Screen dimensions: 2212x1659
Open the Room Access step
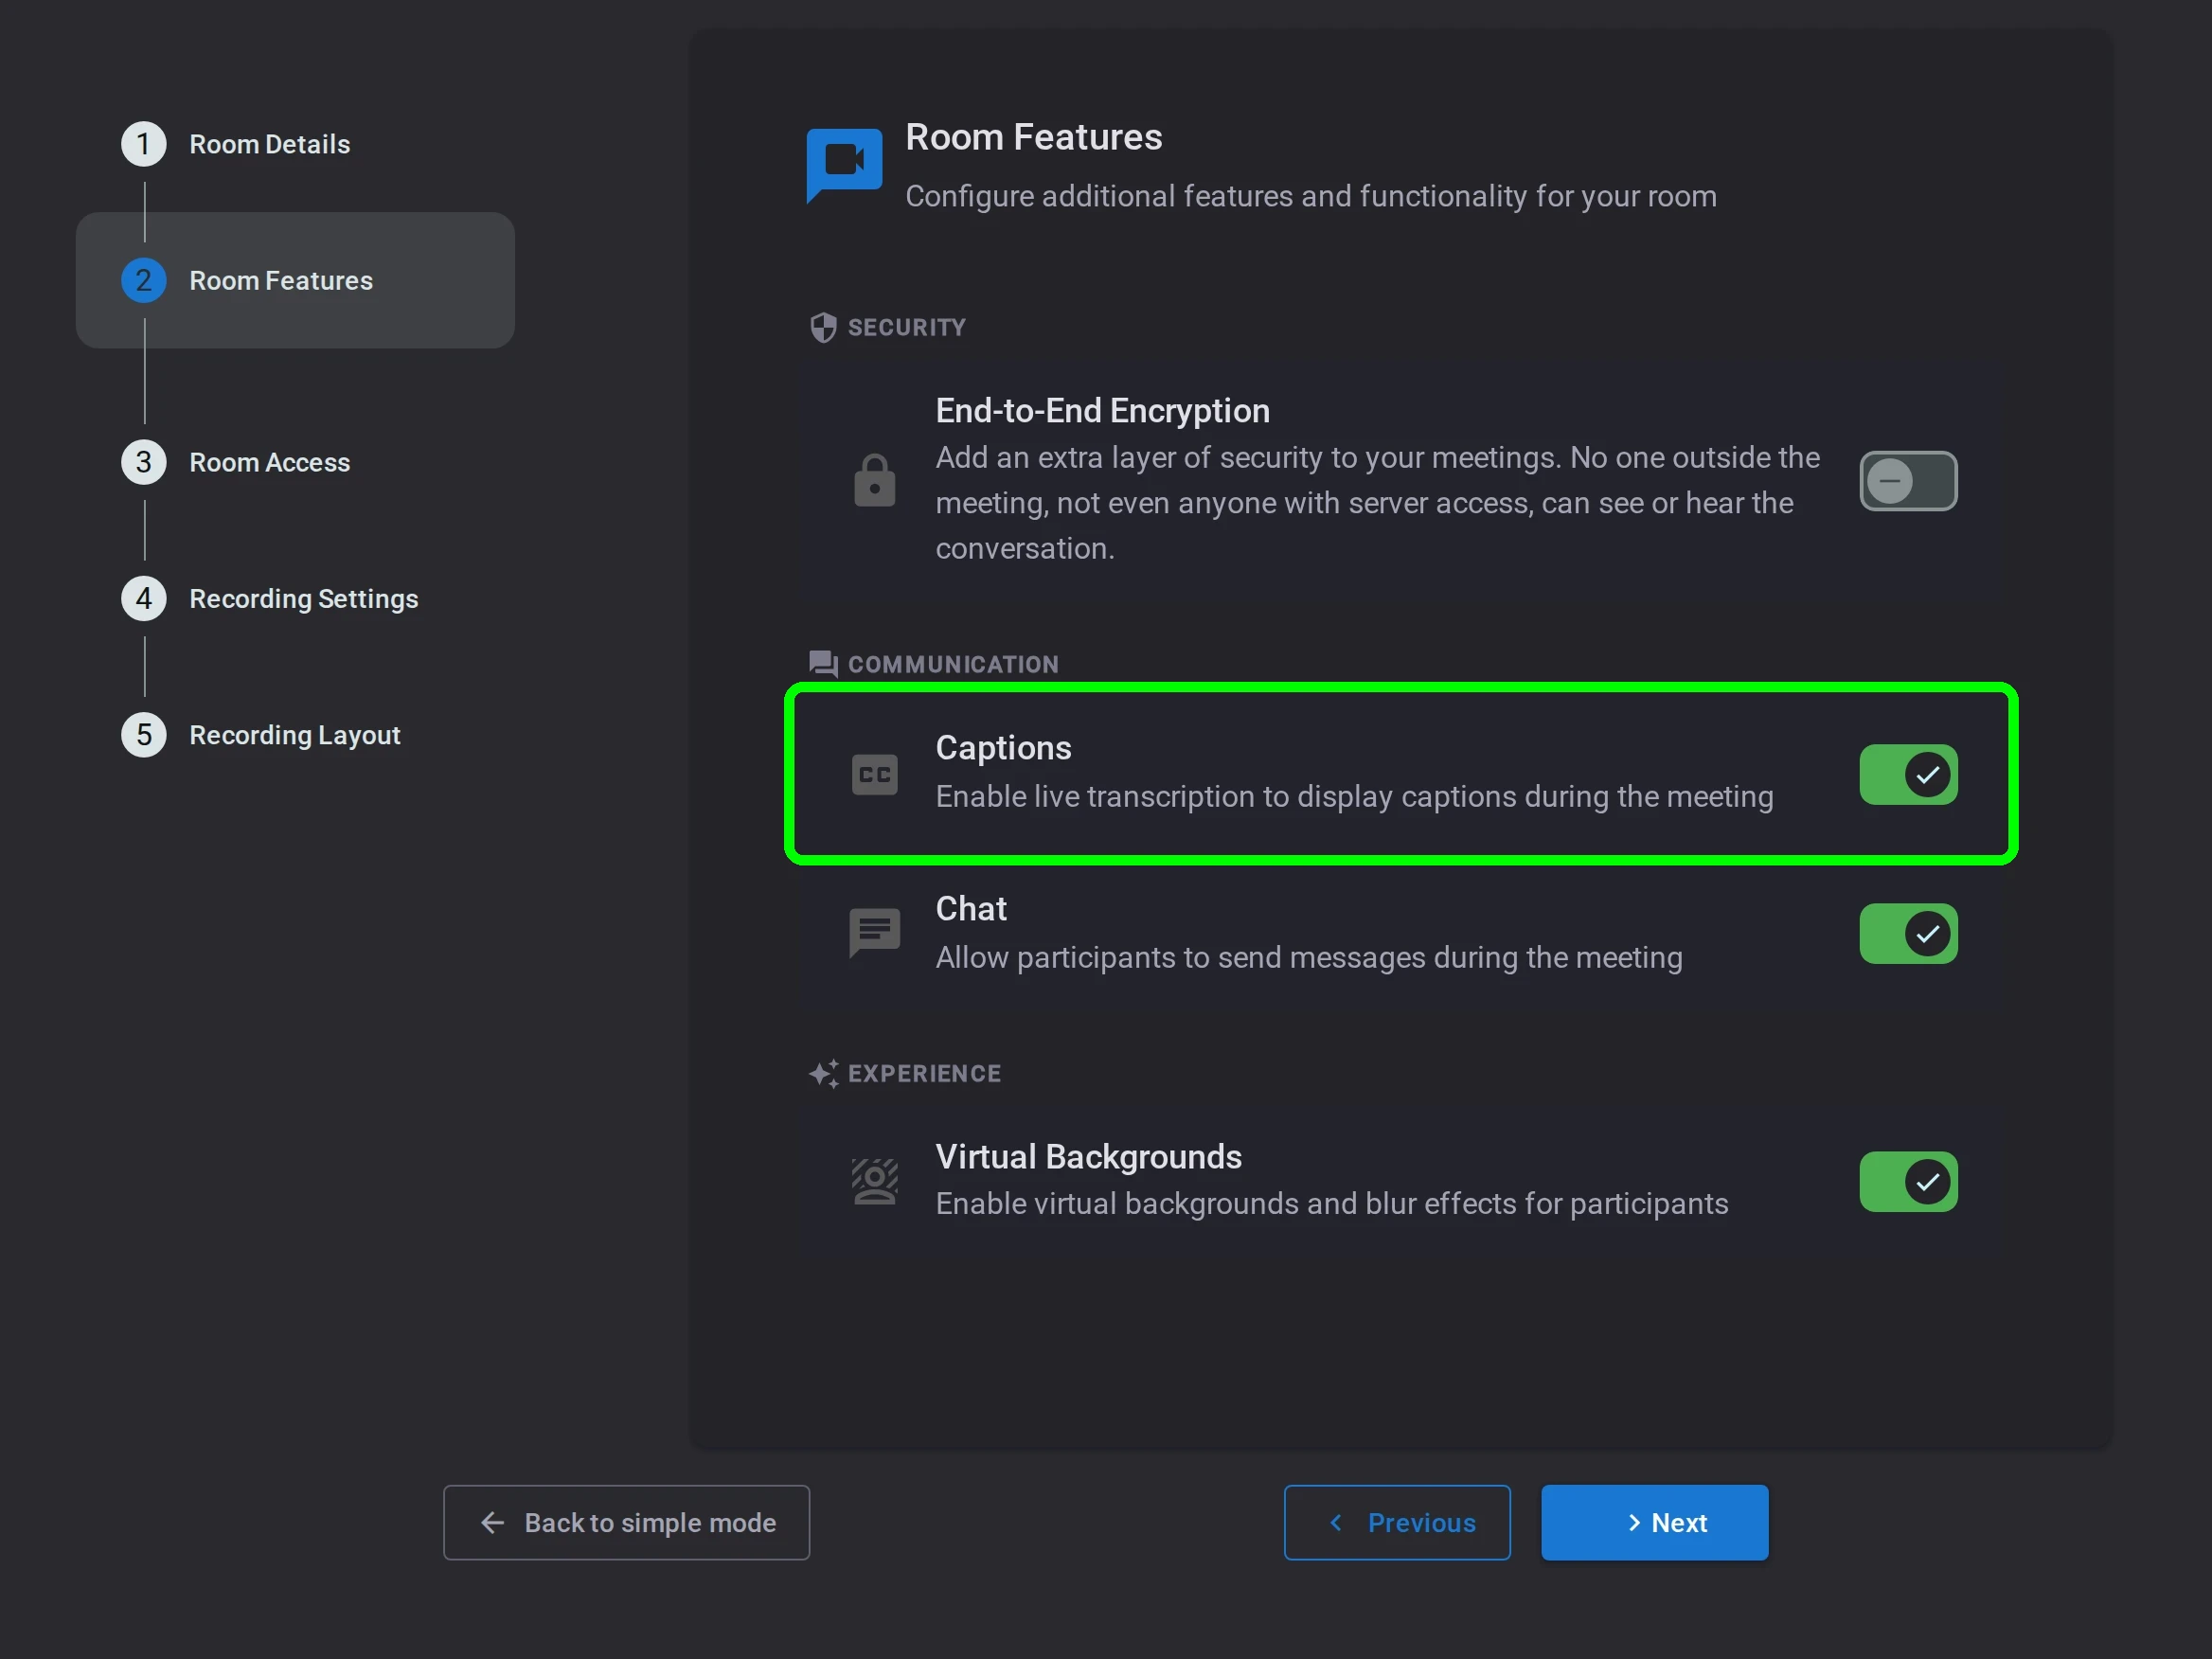tap(270, 462)
